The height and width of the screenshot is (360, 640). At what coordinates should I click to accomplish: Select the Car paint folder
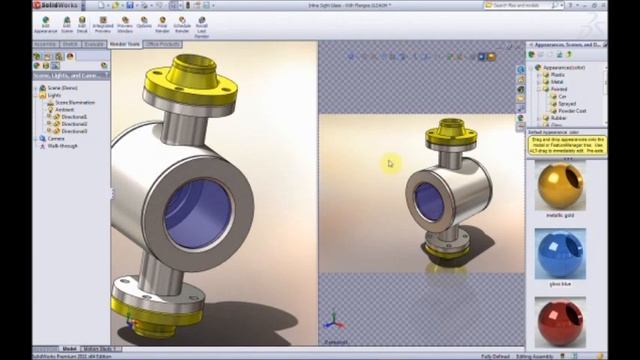pos(562,97)
